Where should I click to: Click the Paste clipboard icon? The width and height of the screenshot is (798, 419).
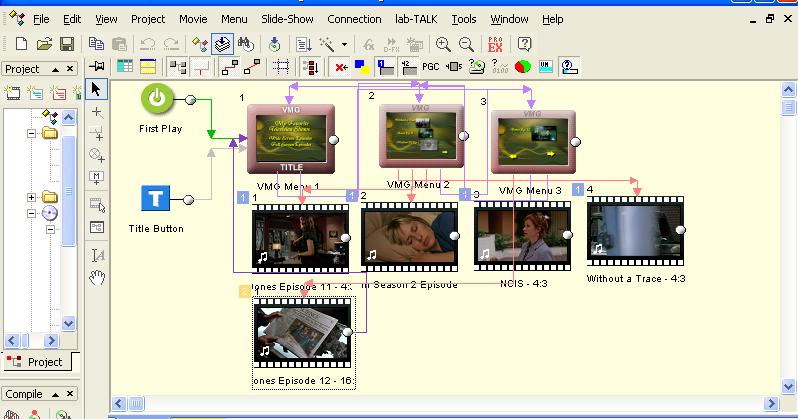(119, 44)
